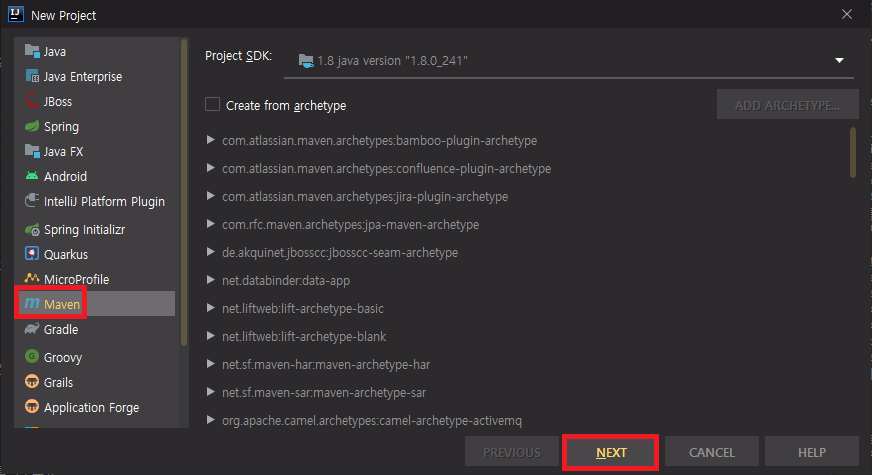
Task: Expand maven-archetype-har node
Action: 210,364
